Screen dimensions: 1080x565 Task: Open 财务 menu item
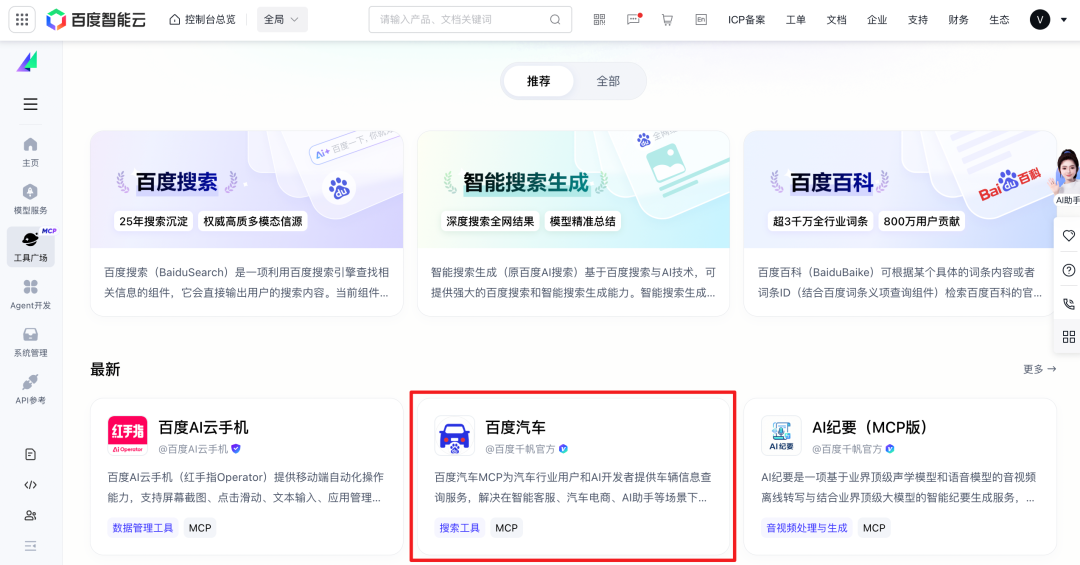pos(958,19)
